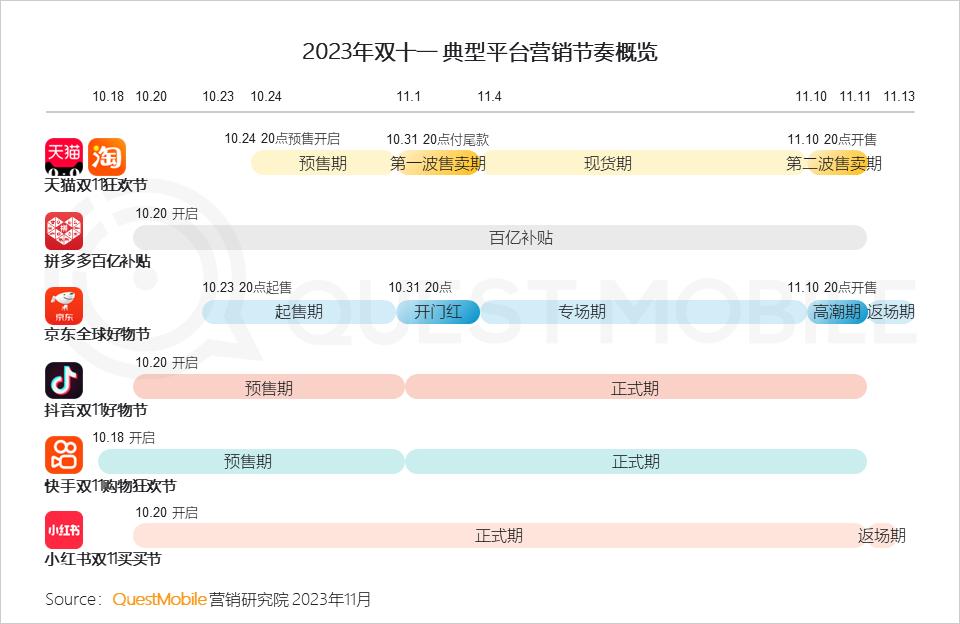Click the JD 返场期 label
The width and height of the screenshot is (960, 624).
coord(891,312)
